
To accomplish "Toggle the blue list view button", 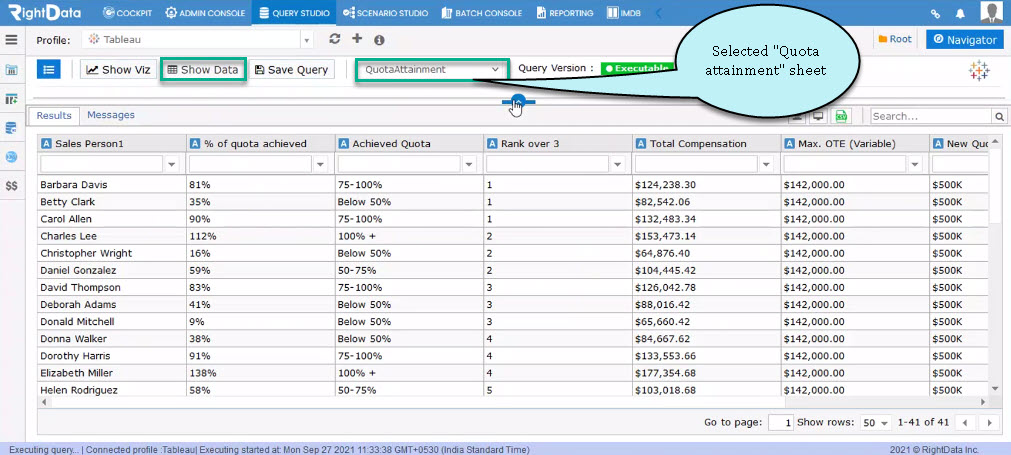I will (48, 70).
